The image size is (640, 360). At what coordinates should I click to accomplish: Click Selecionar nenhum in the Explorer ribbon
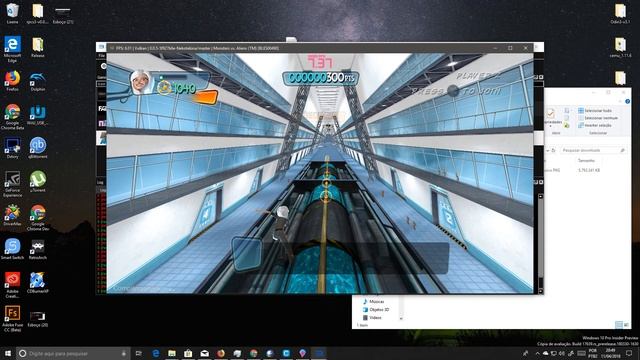tap(598, 118)
